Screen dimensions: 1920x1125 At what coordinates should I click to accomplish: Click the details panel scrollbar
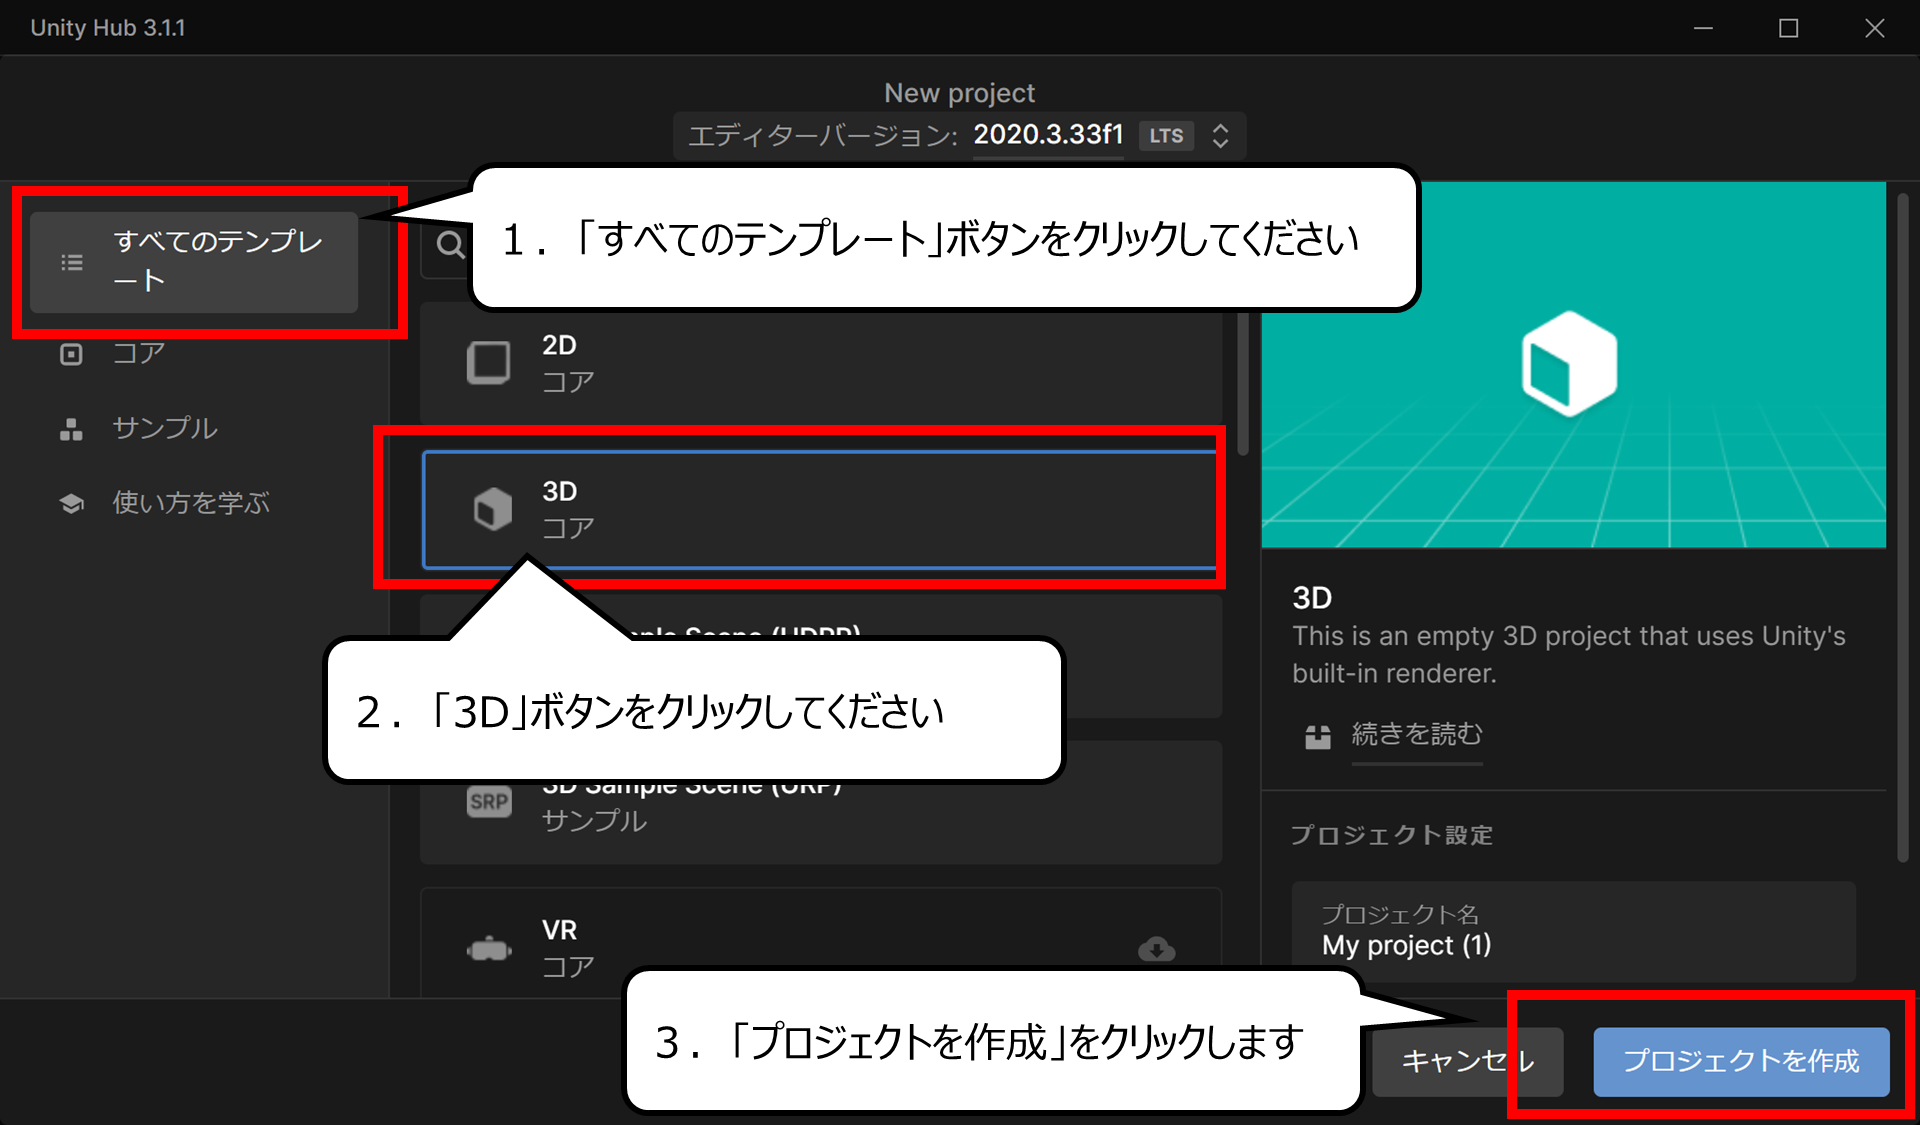click(1903, 528)
